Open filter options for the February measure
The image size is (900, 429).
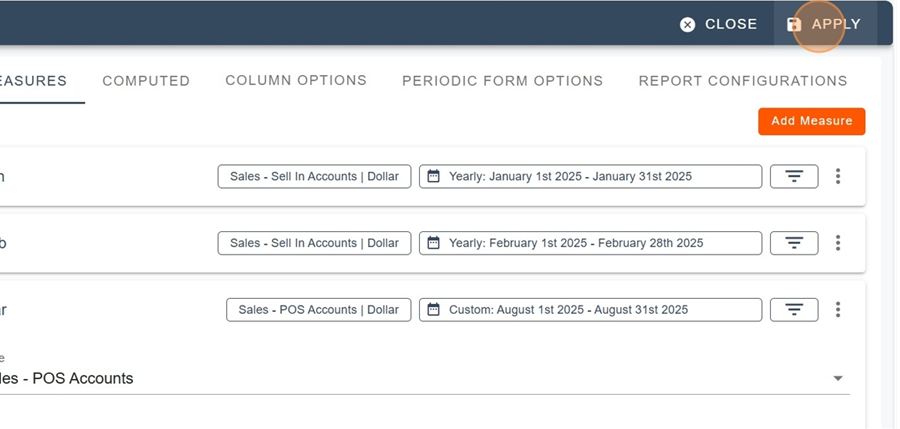click(794, 243)
